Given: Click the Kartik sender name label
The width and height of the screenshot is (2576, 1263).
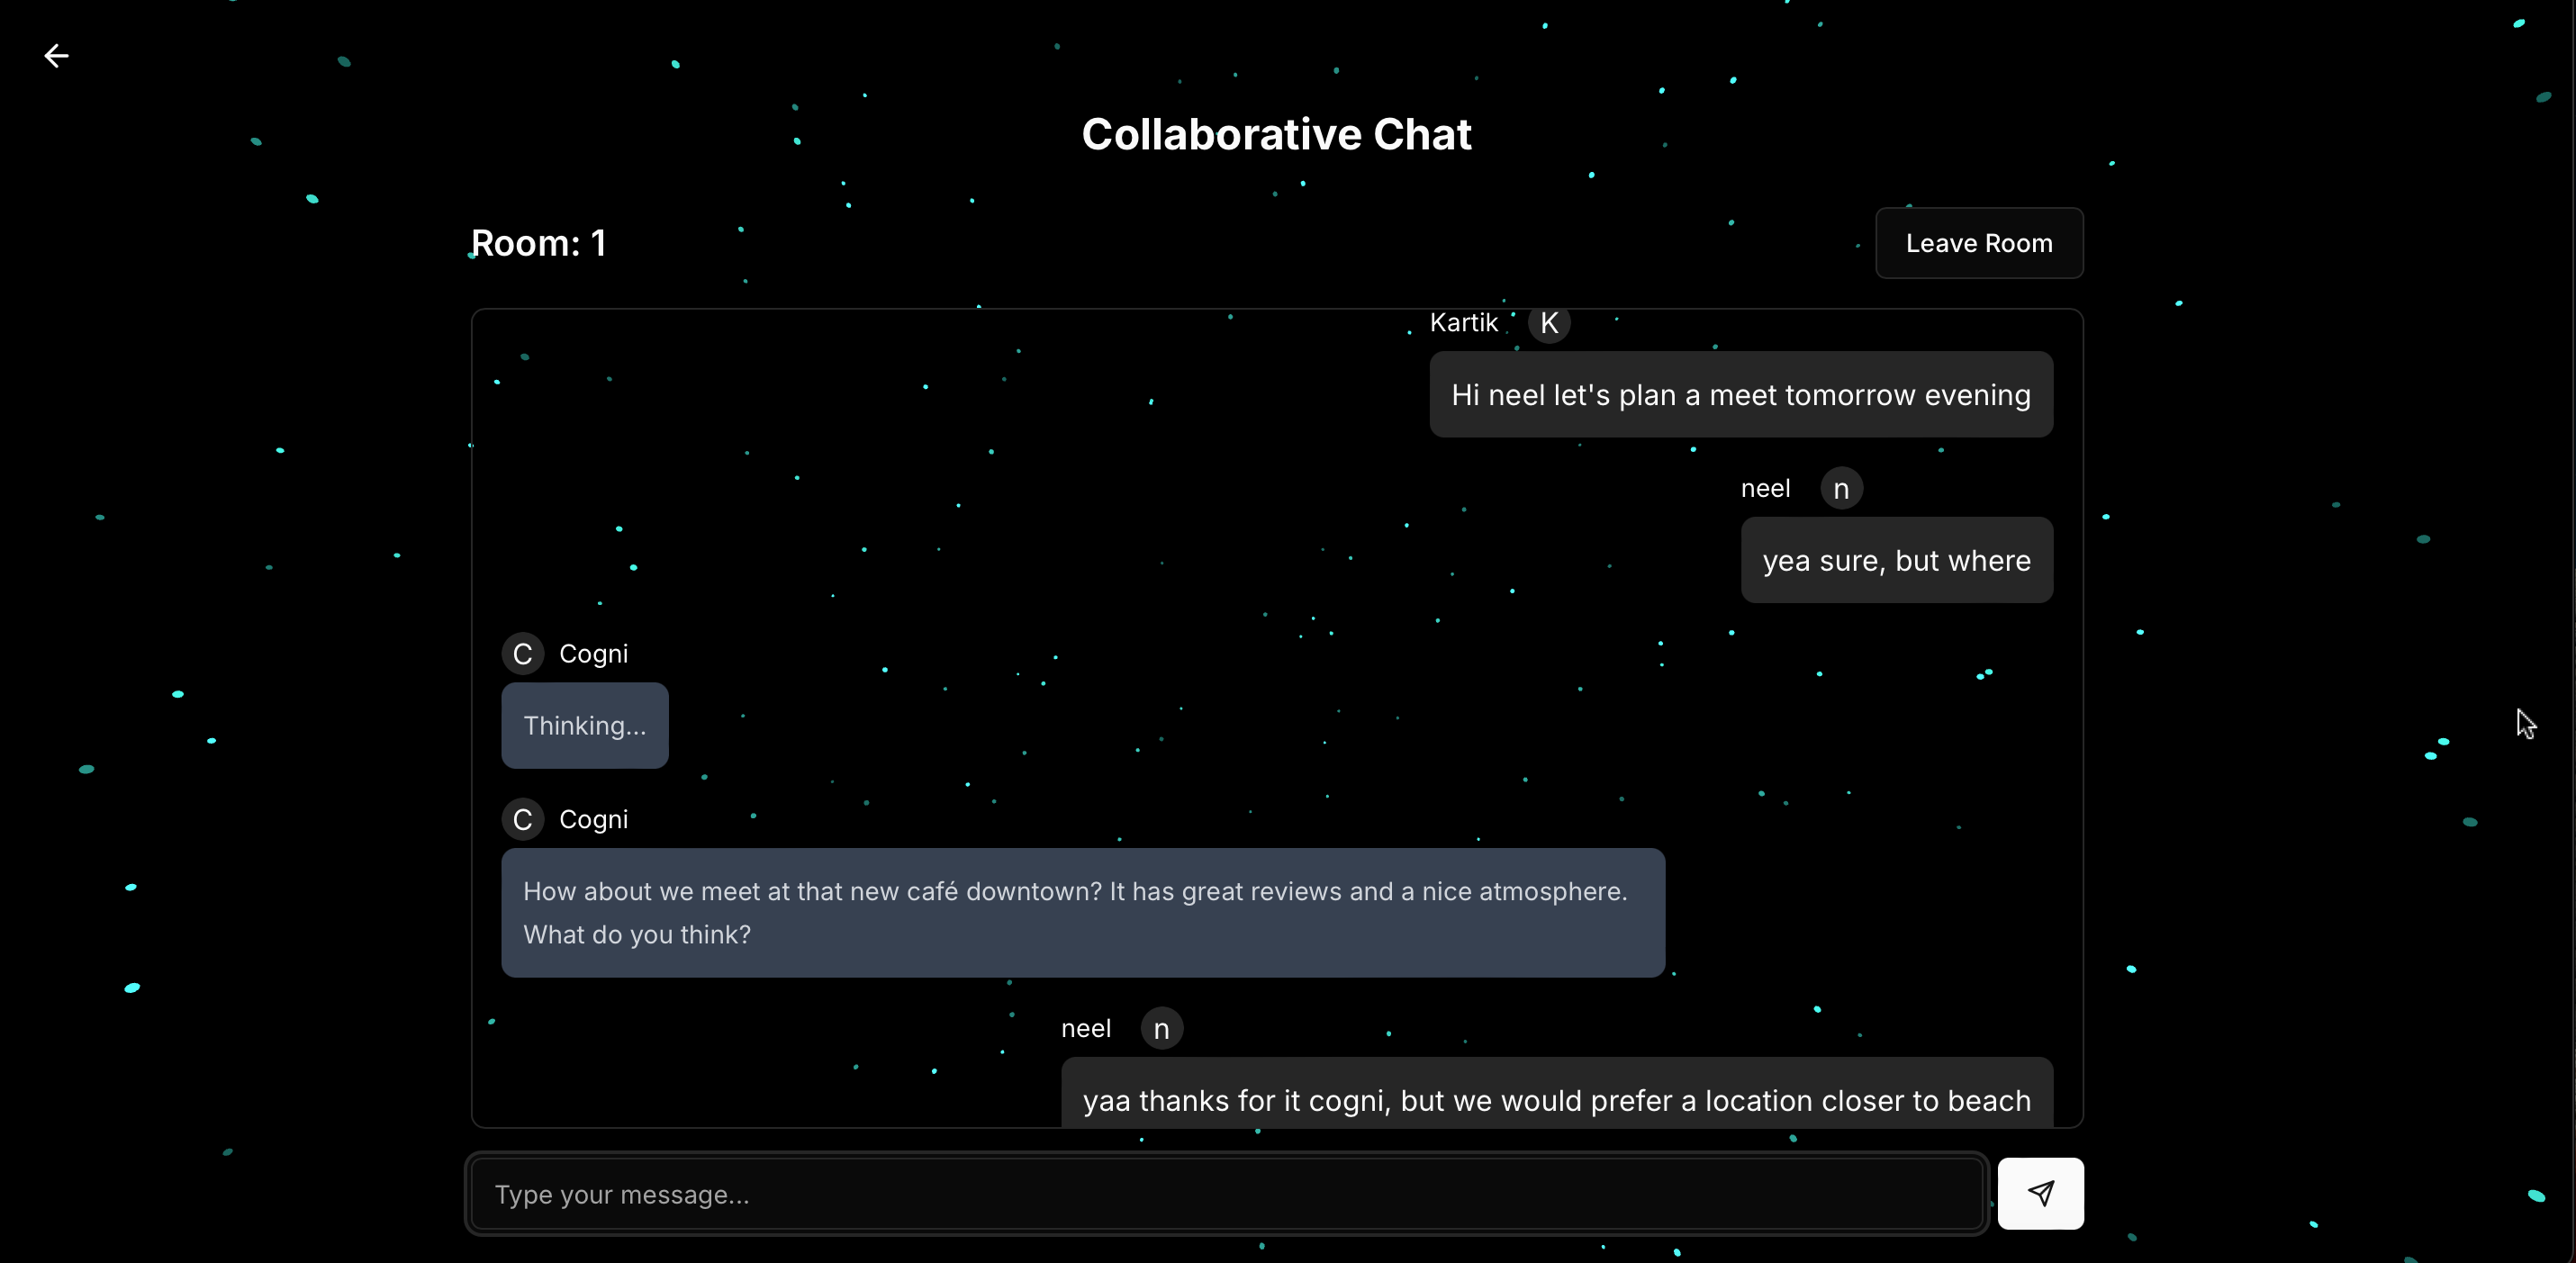Looking at the screenshot, I should click(x=1463, y=323).
